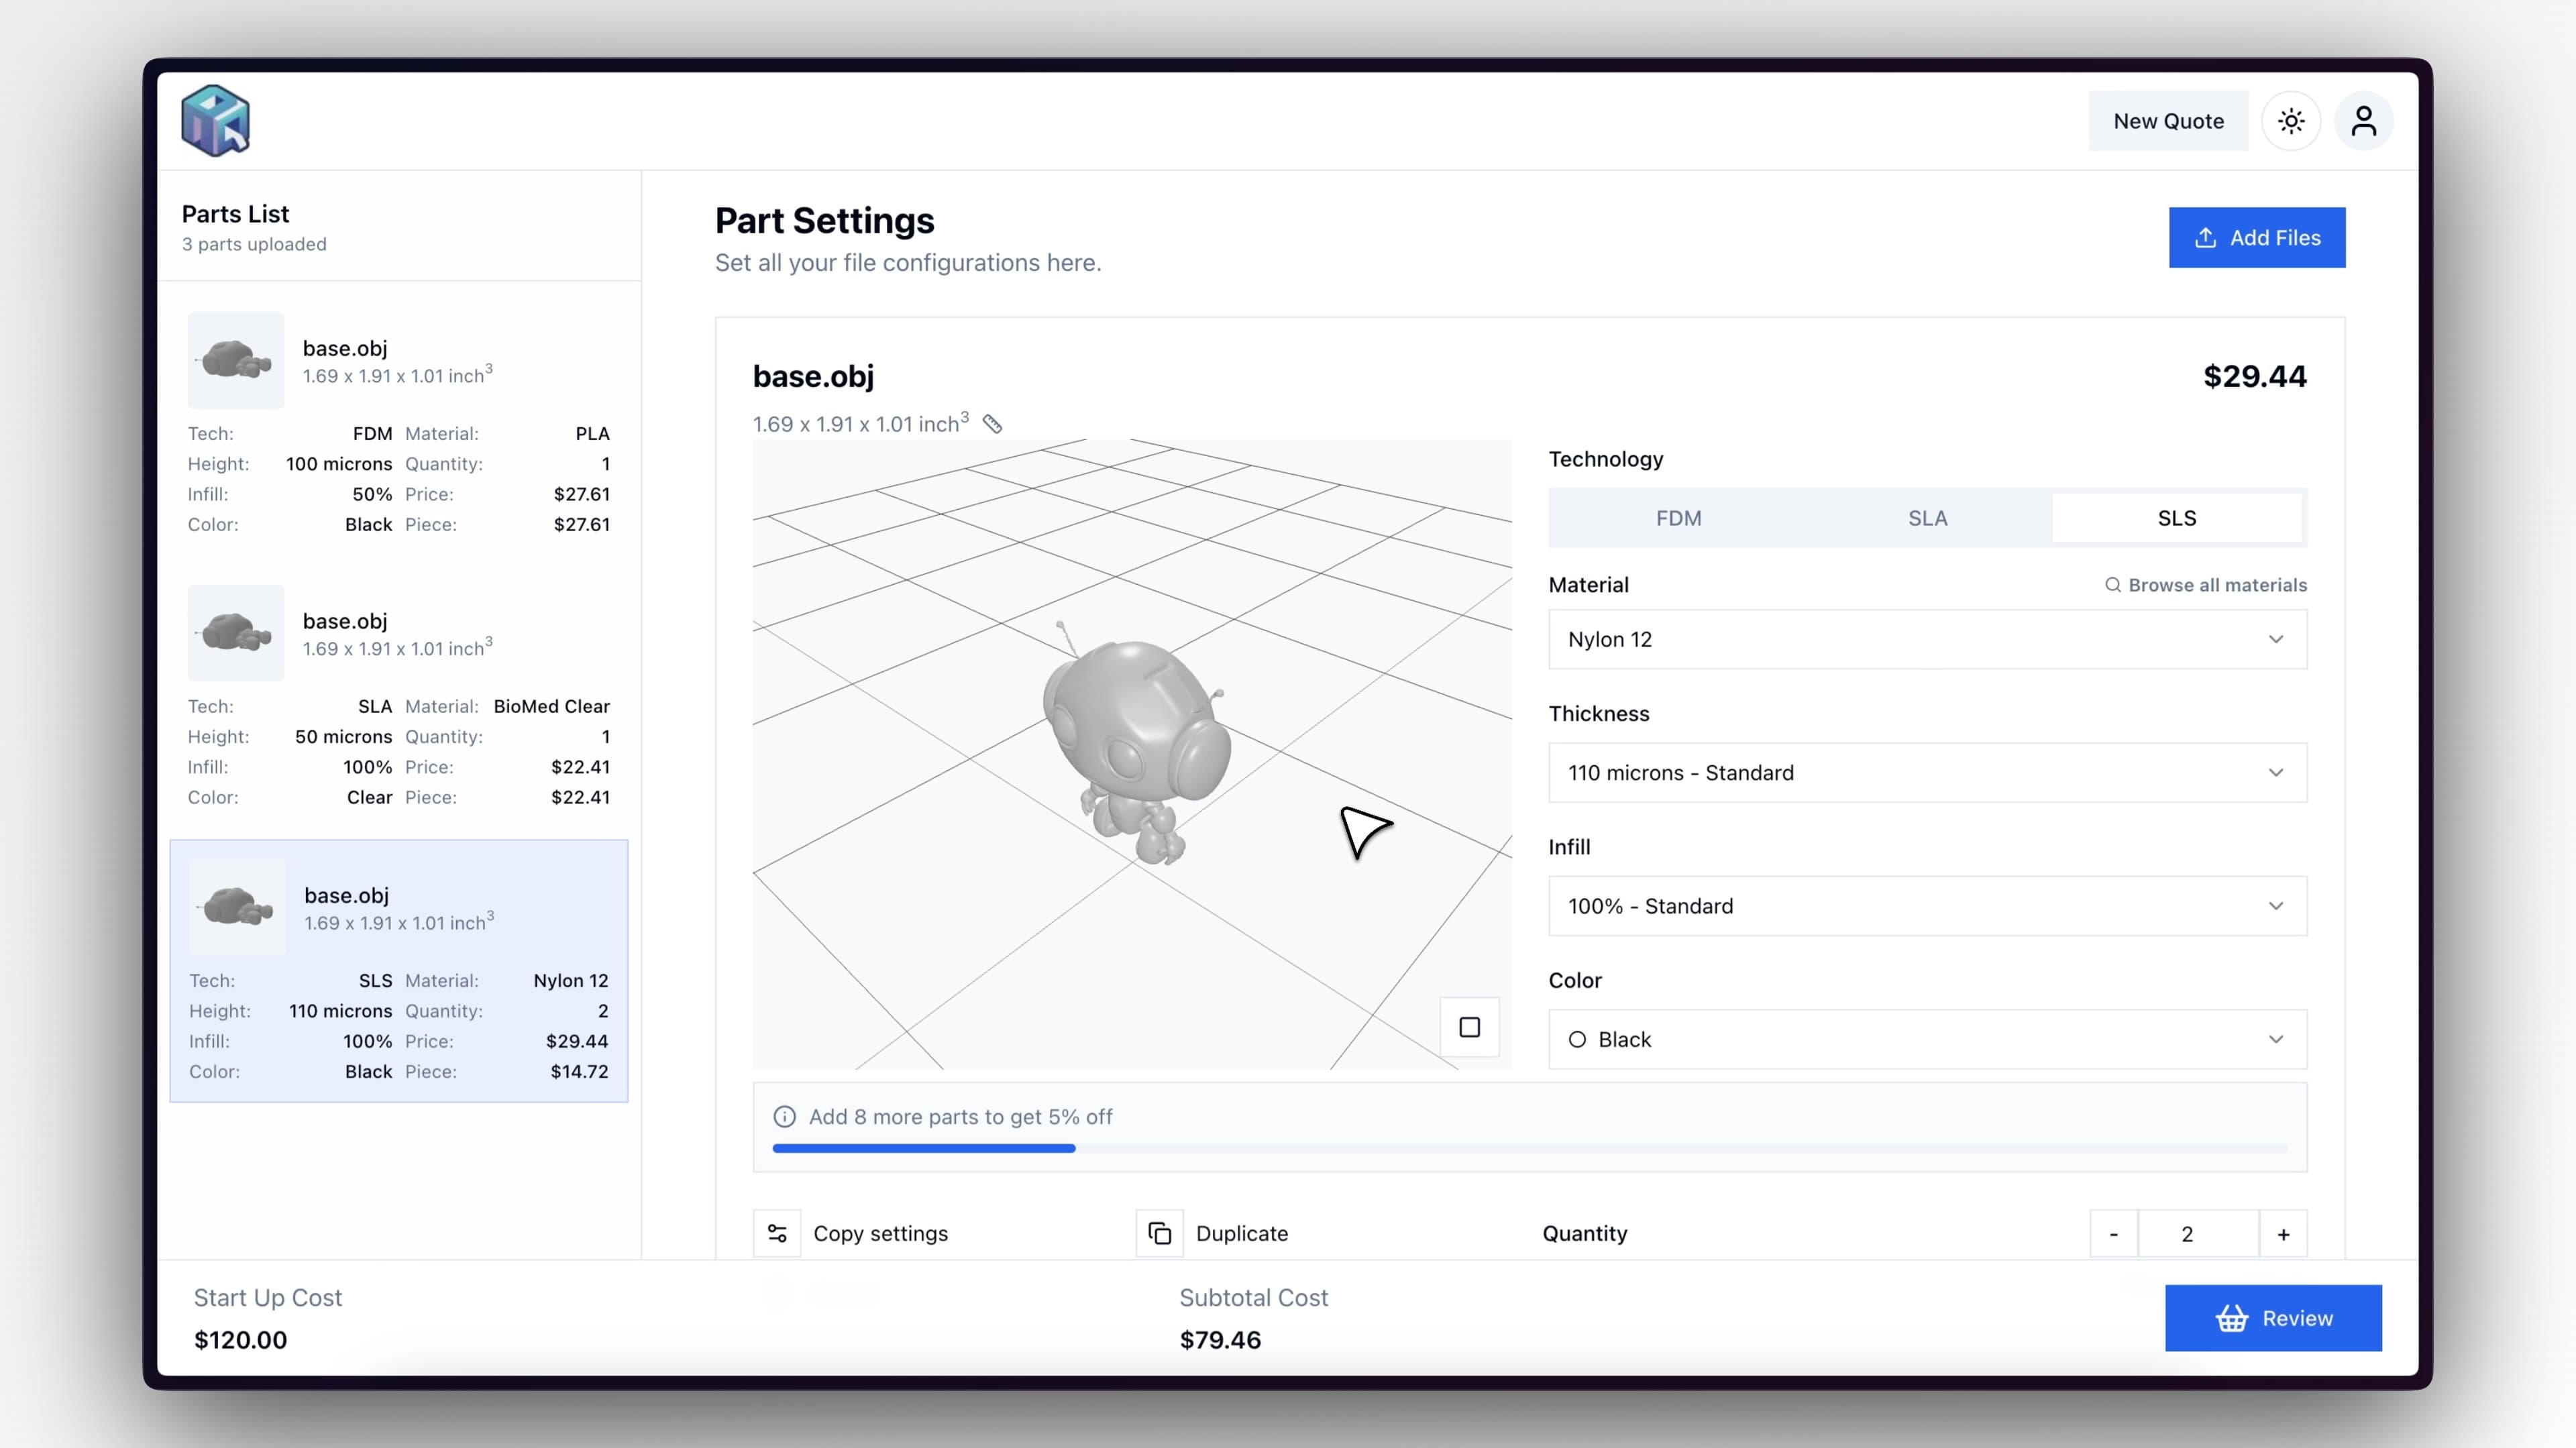Click the New Quote button
The image size is (2576, 1448).
pyautogui.click(x=2167, y=120)
